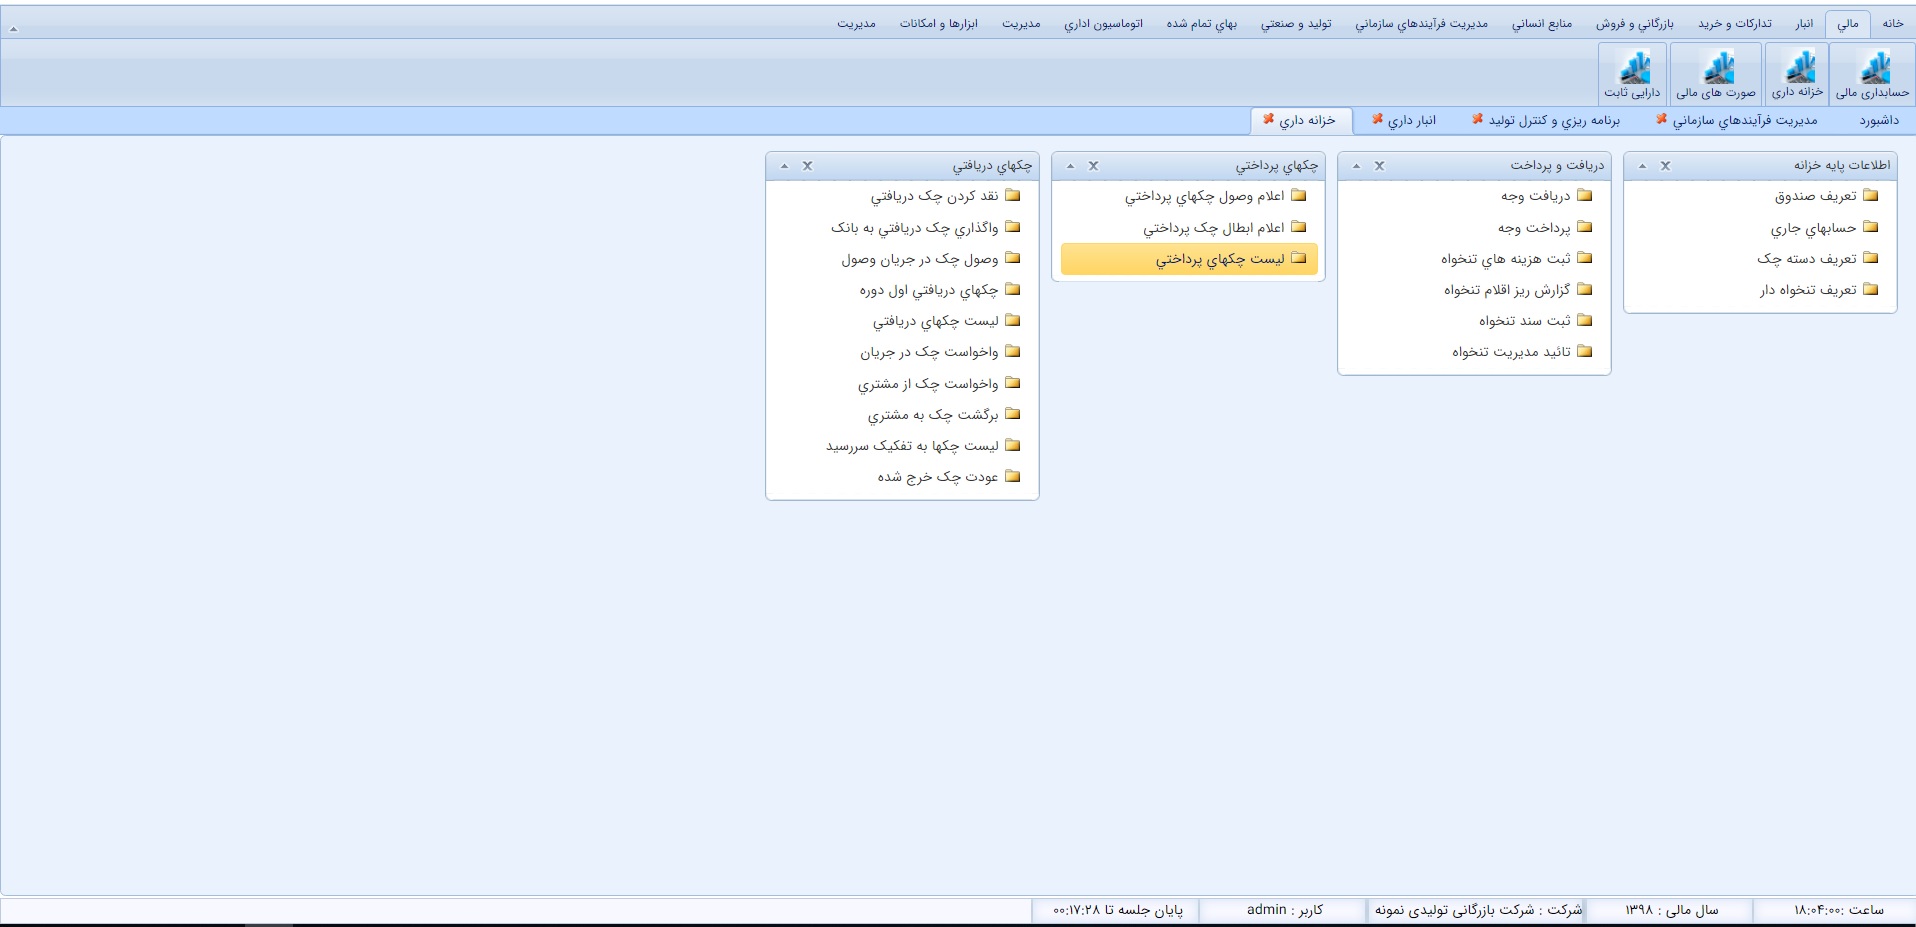This screenshot has height=927, width=1916.
Task: Open تائيد مديريت تنخواه
Action: tap(1511, 352)
